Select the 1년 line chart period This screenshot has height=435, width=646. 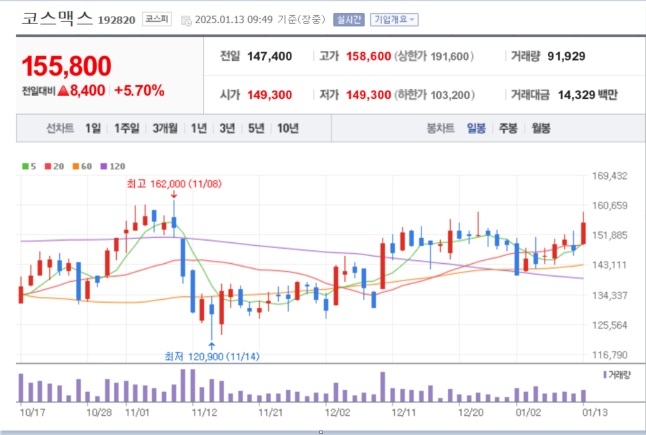199,128
